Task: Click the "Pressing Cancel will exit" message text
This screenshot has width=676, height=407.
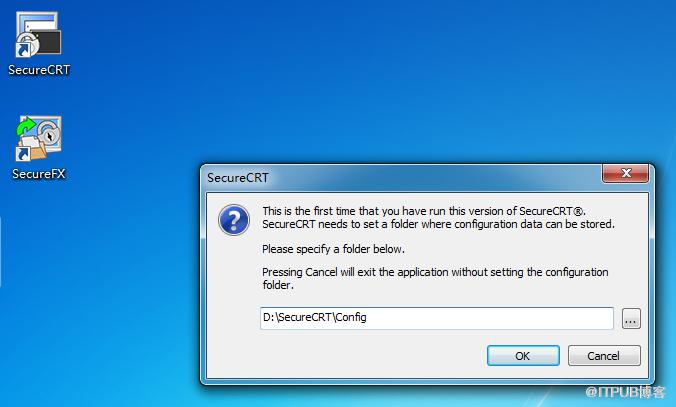Action: tap(435, 279)
